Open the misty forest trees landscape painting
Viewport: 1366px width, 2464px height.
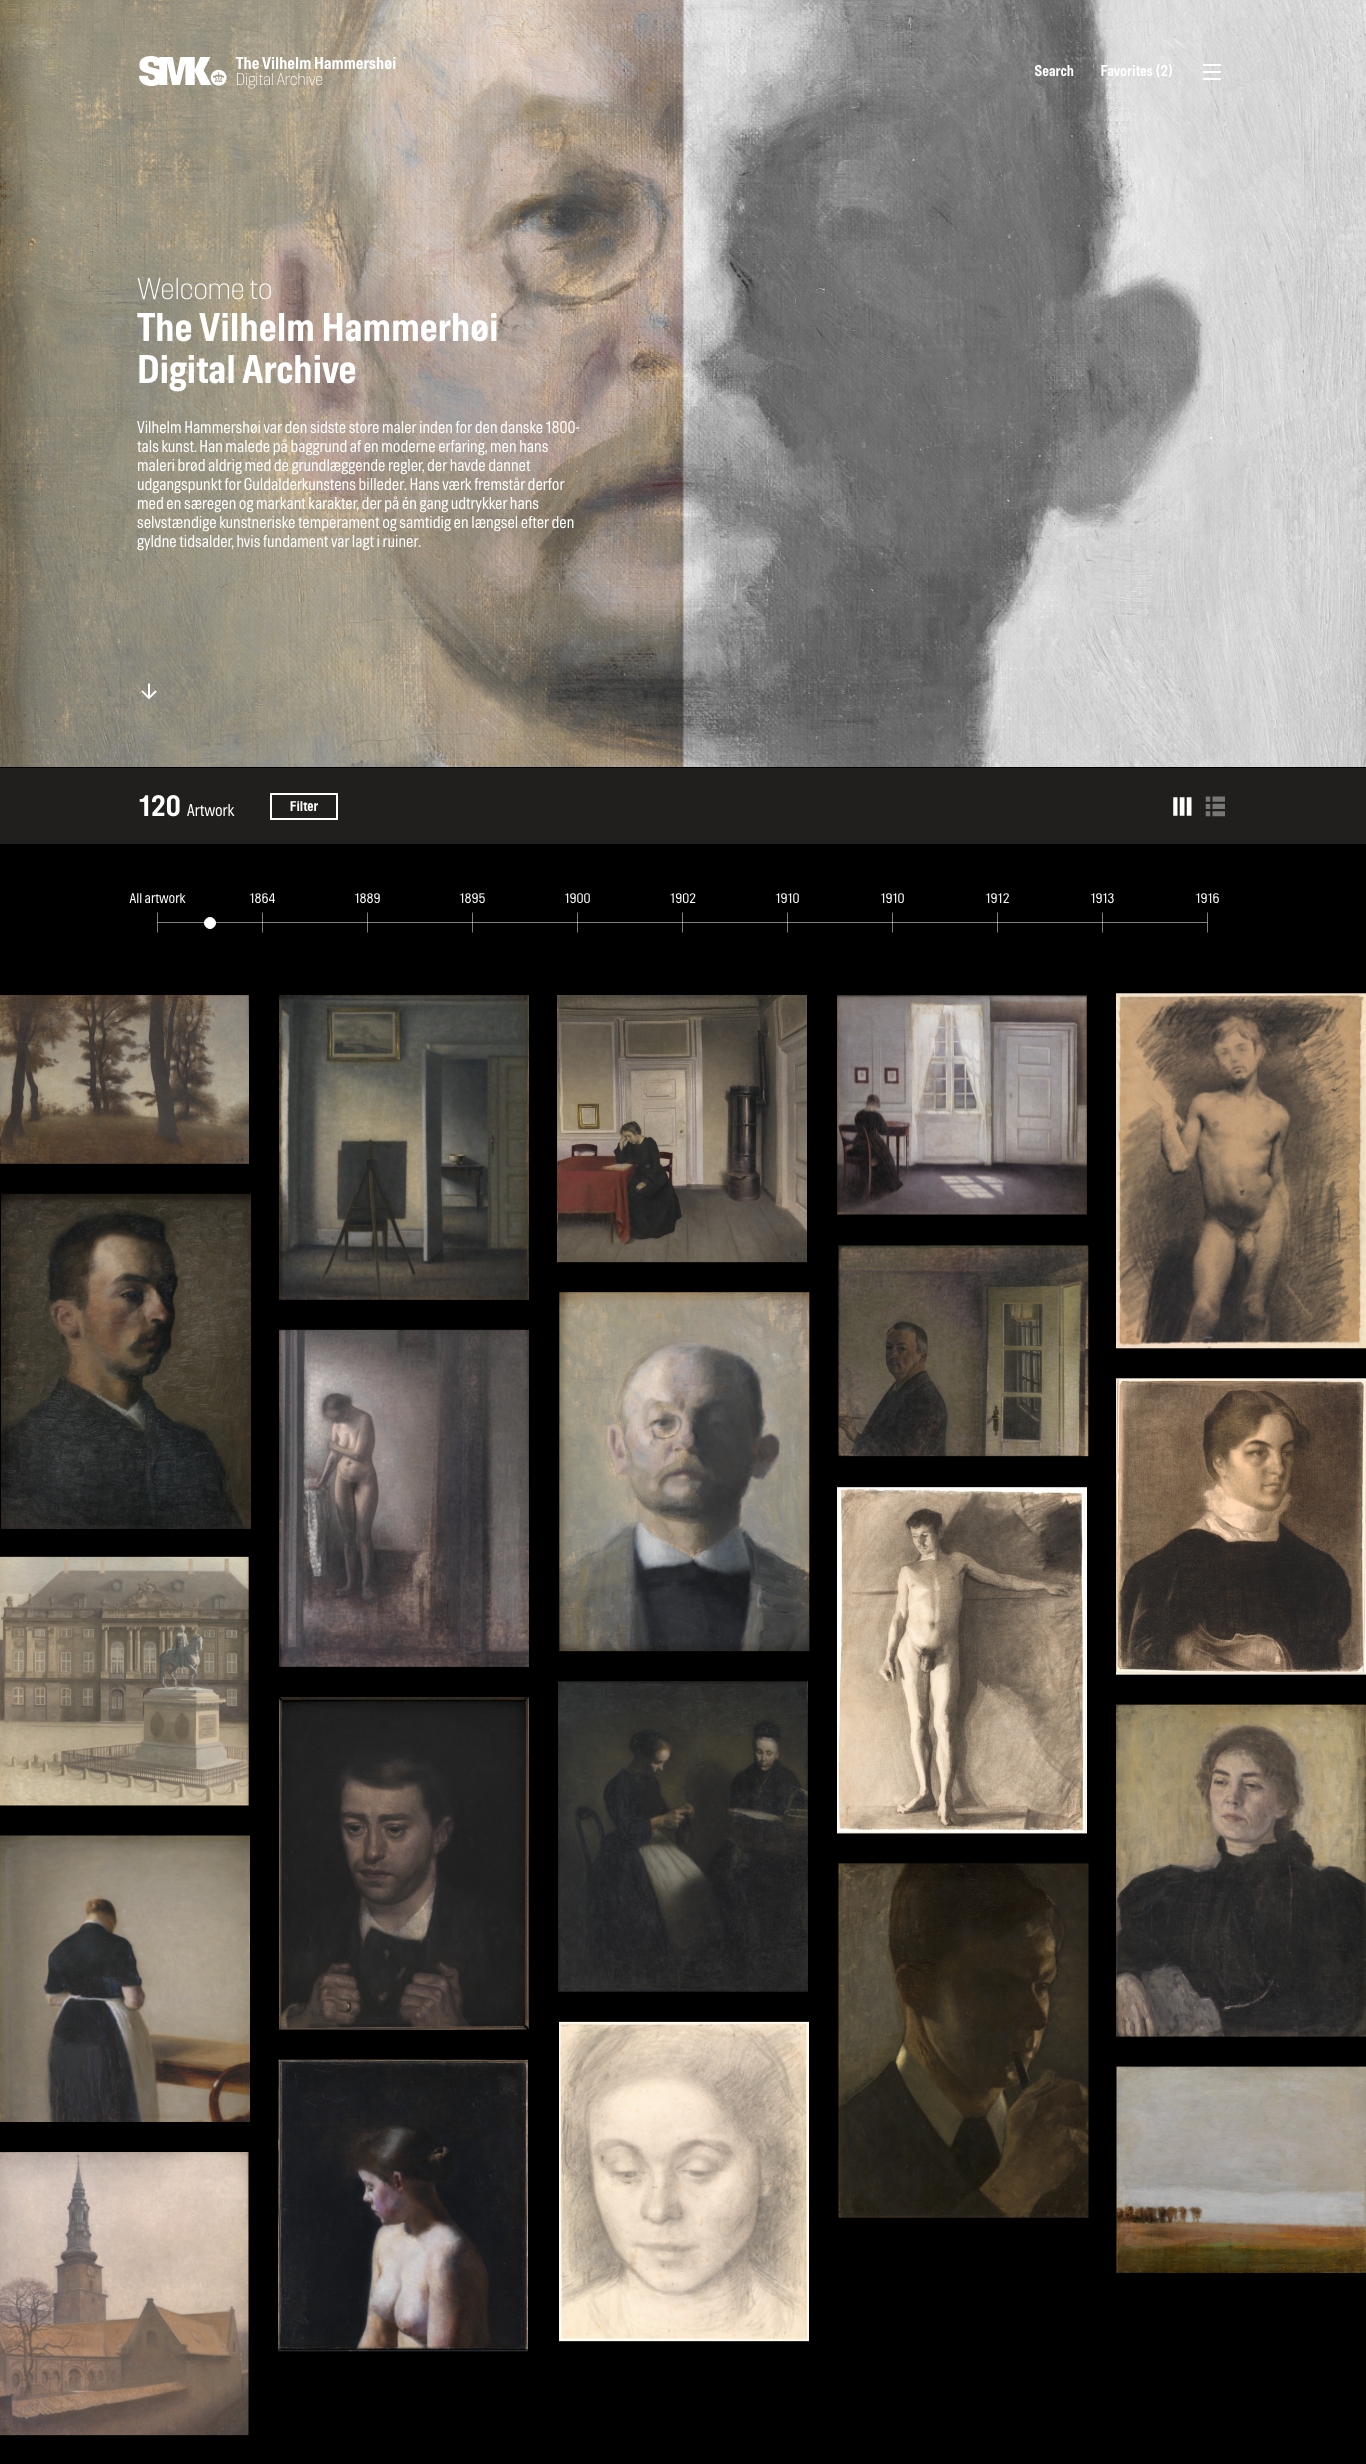(x=124, y=1079)
